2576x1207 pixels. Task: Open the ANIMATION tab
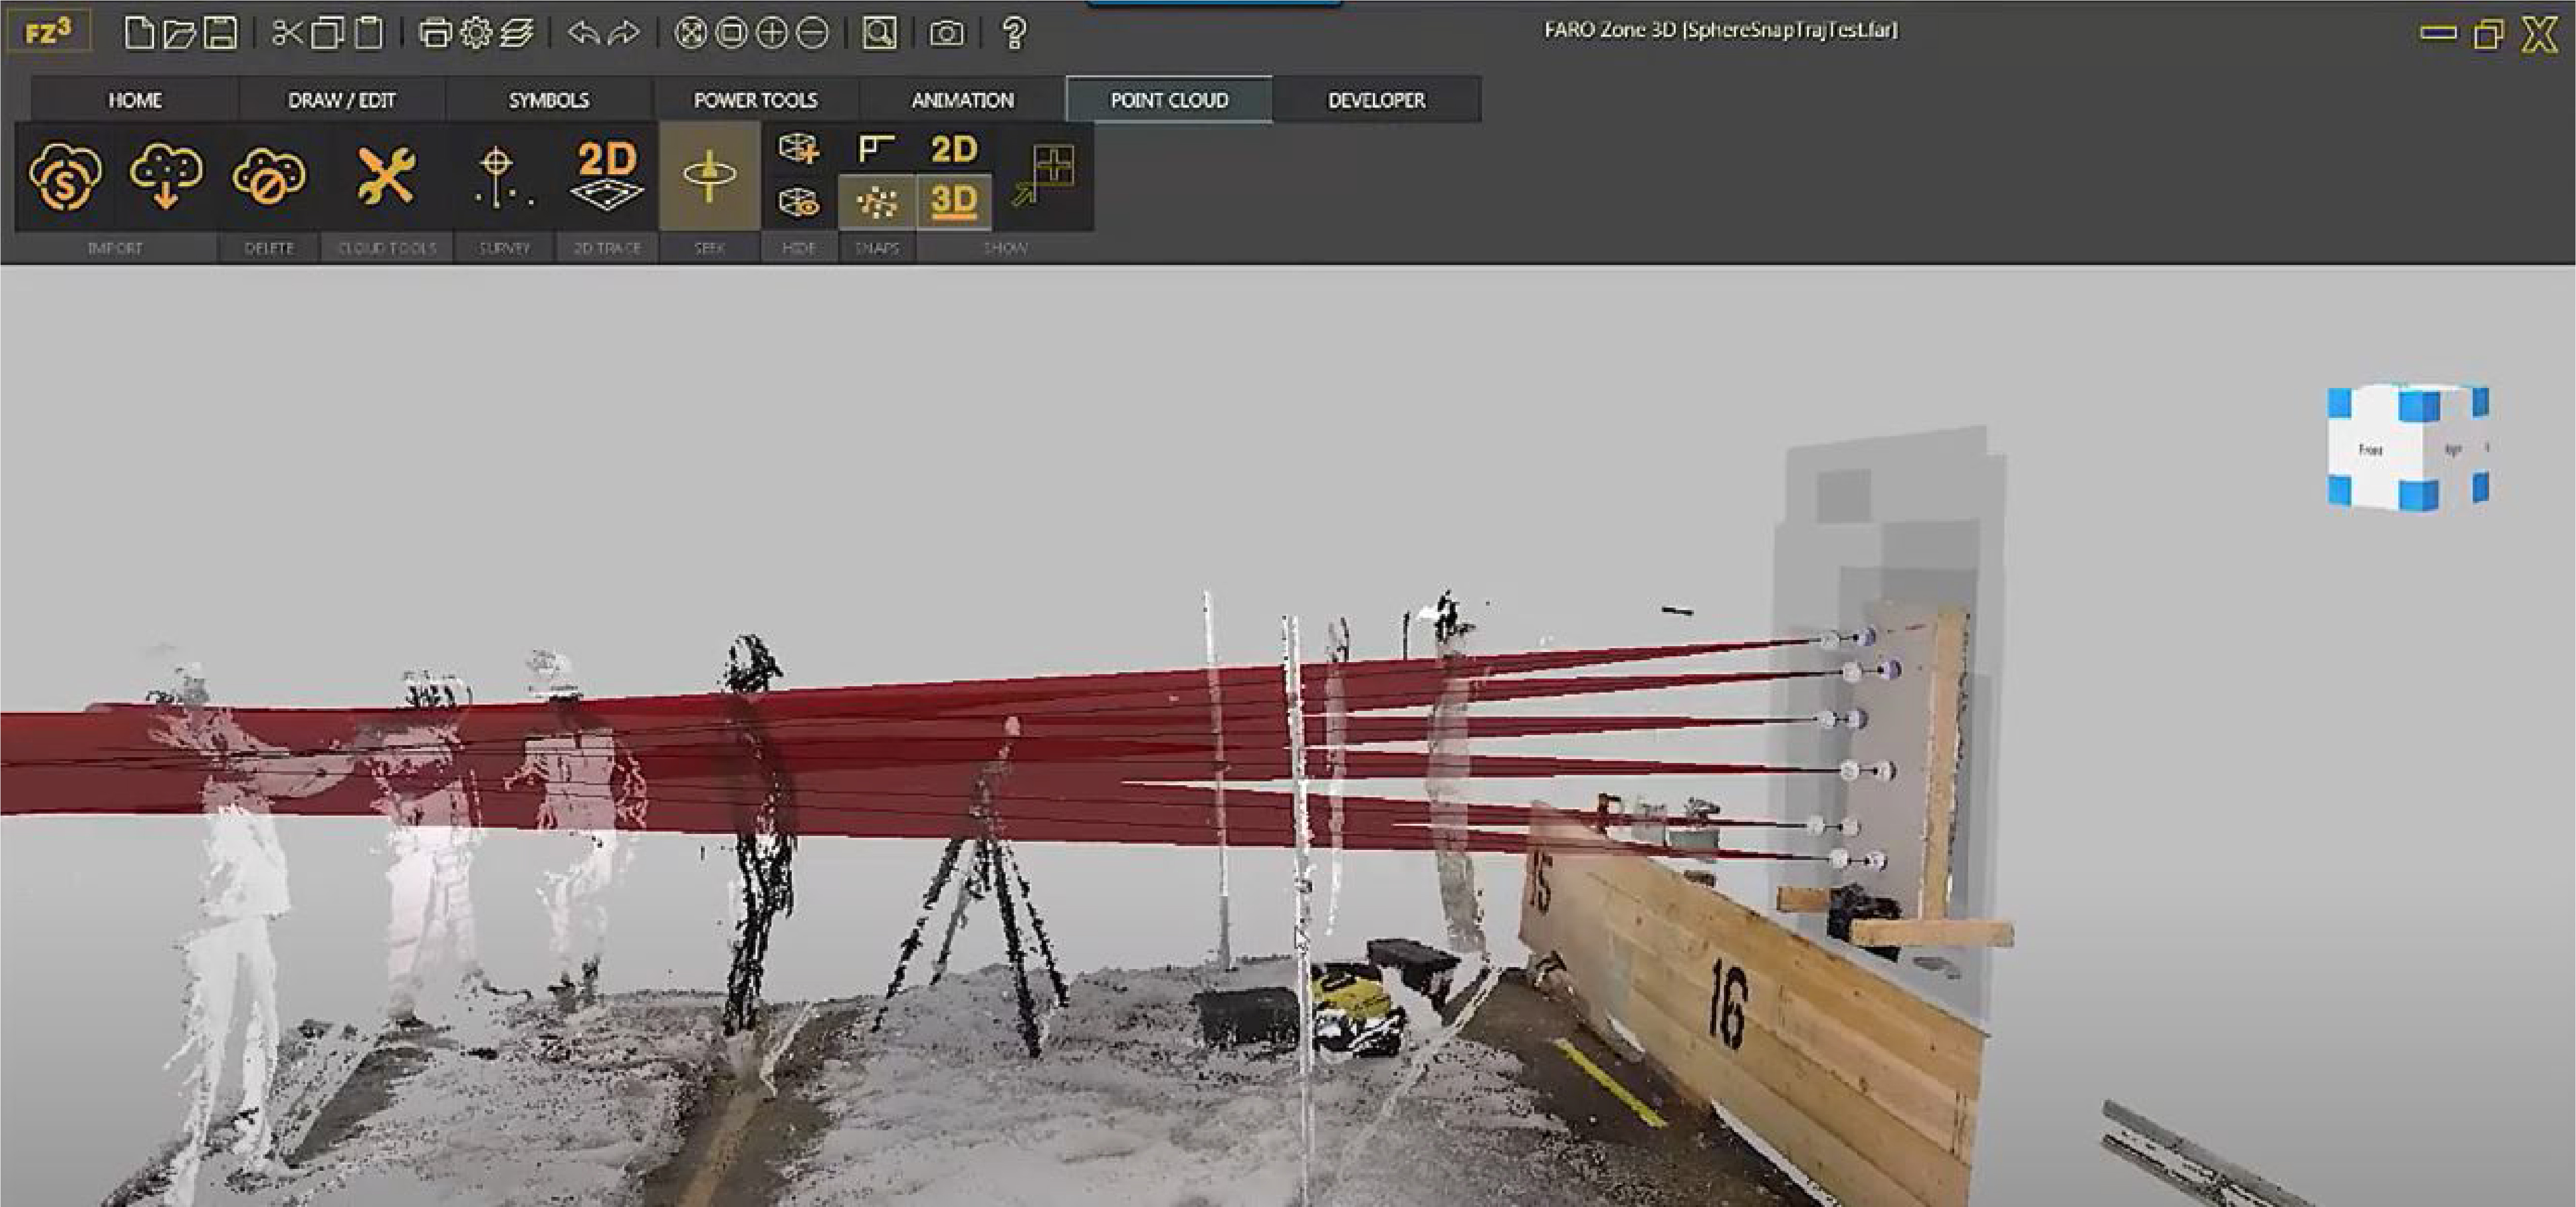[x=963, y=100]
